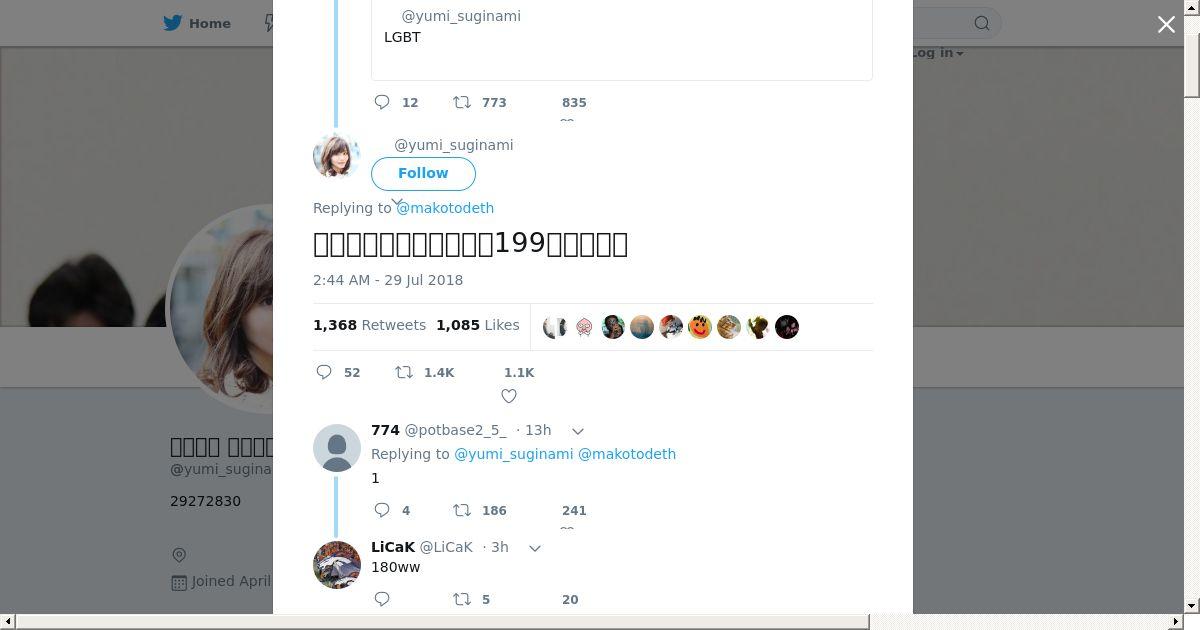Expand the Log in dropdown

coord(937,53)
